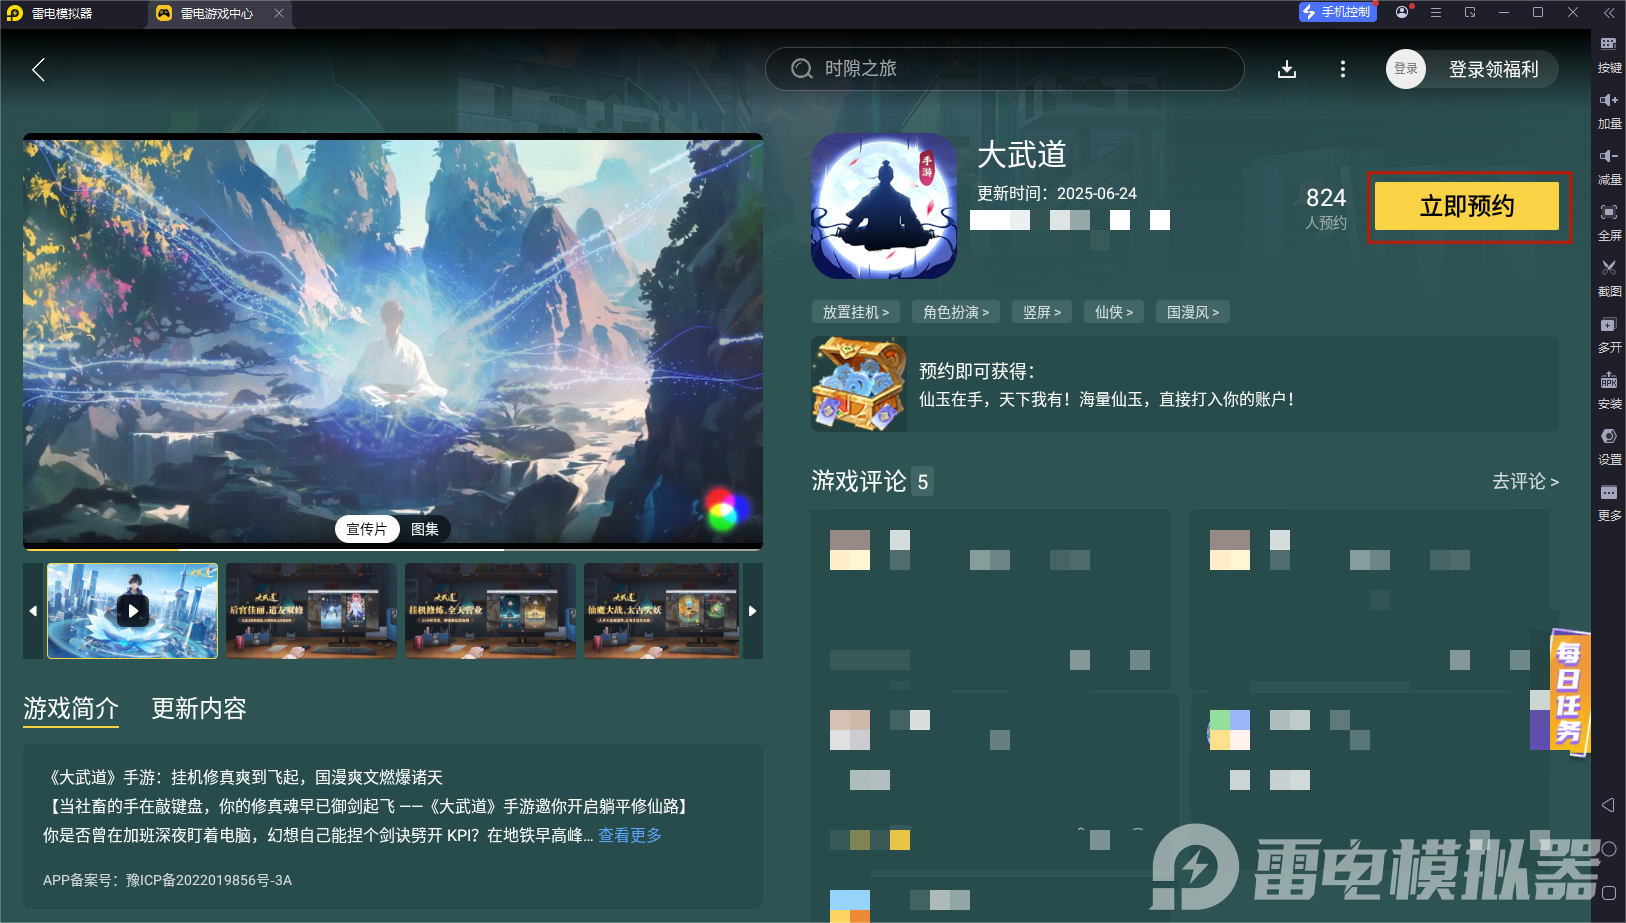Show 更多 sidebar tools
Image resolution: width=1626 pixels, height=923 pixels.
click(x=1609, y=503)
